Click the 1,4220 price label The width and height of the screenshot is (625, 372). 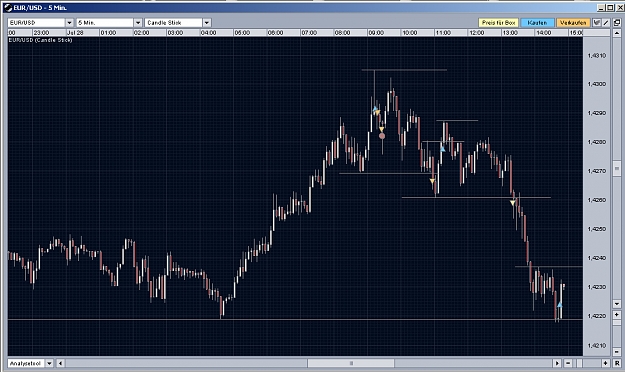pos(597,316)
